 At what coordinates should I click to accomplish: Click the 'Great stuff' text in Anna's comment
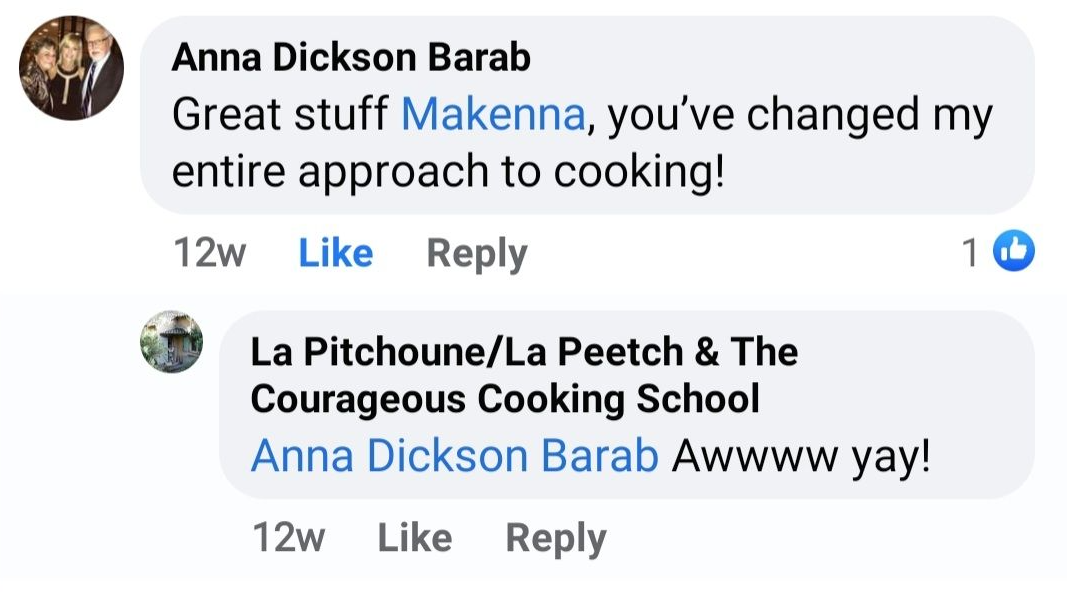pyautogui.click(x=280, y=116)
